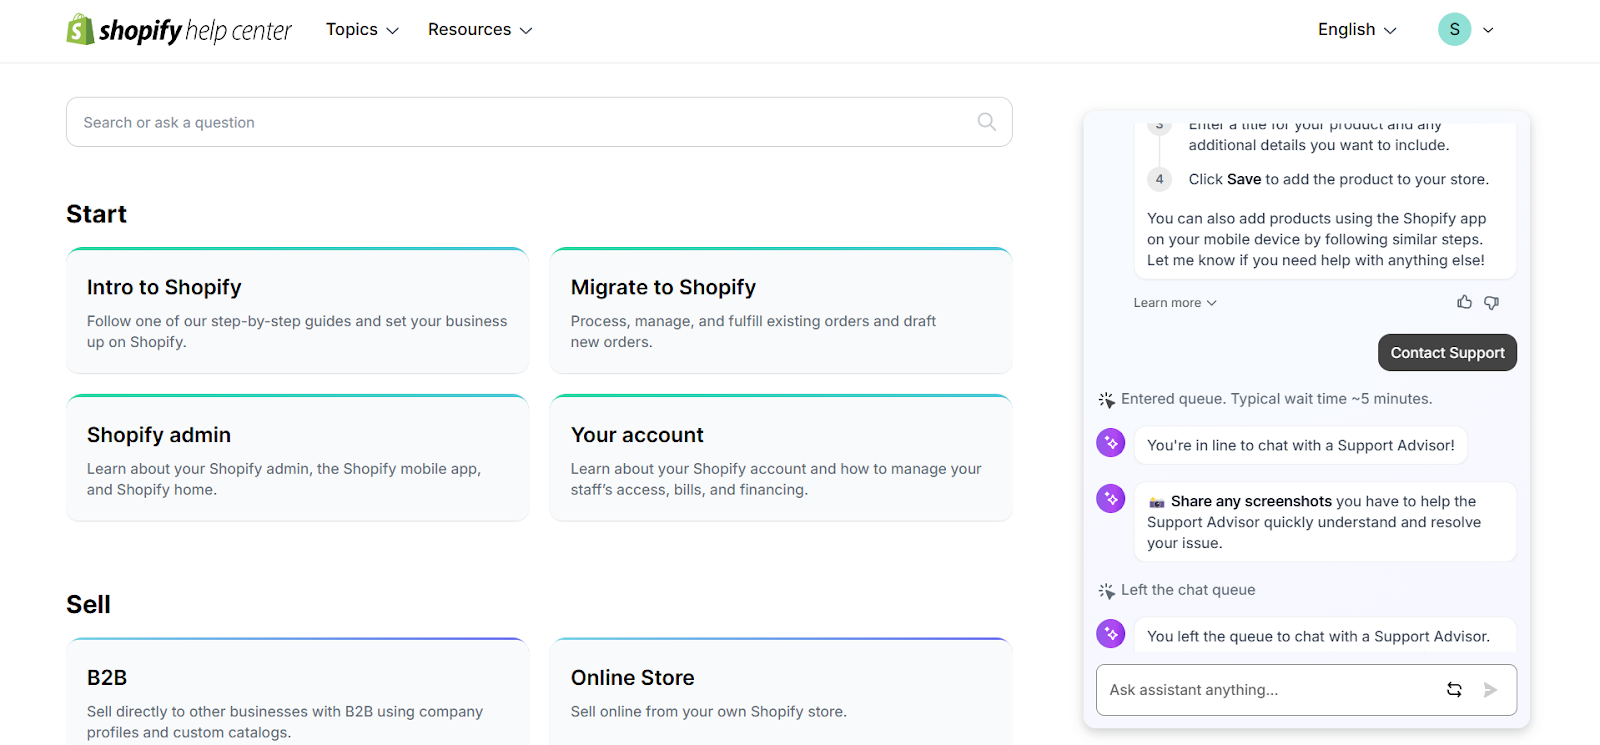
Task: Click 'Sell online from your own Shopify store' text
Action: (708, 712)
